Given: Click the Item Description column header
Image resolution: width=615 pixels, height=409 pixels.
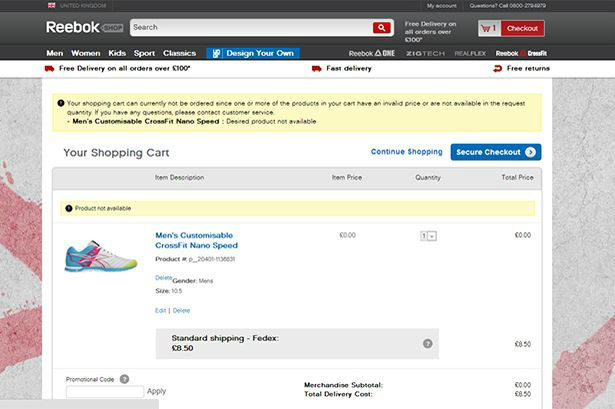Looking at the screenshot, I should click(179, 178).
